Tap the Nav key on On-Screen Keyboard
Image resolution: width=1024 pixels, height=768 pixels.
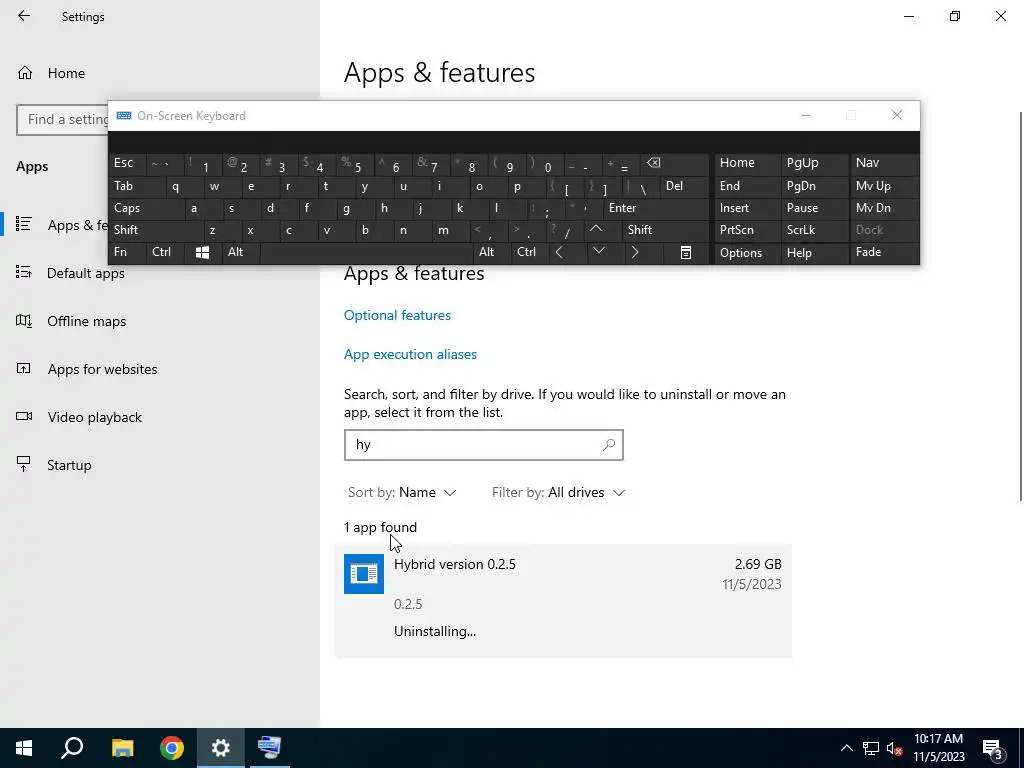point(884,163)
